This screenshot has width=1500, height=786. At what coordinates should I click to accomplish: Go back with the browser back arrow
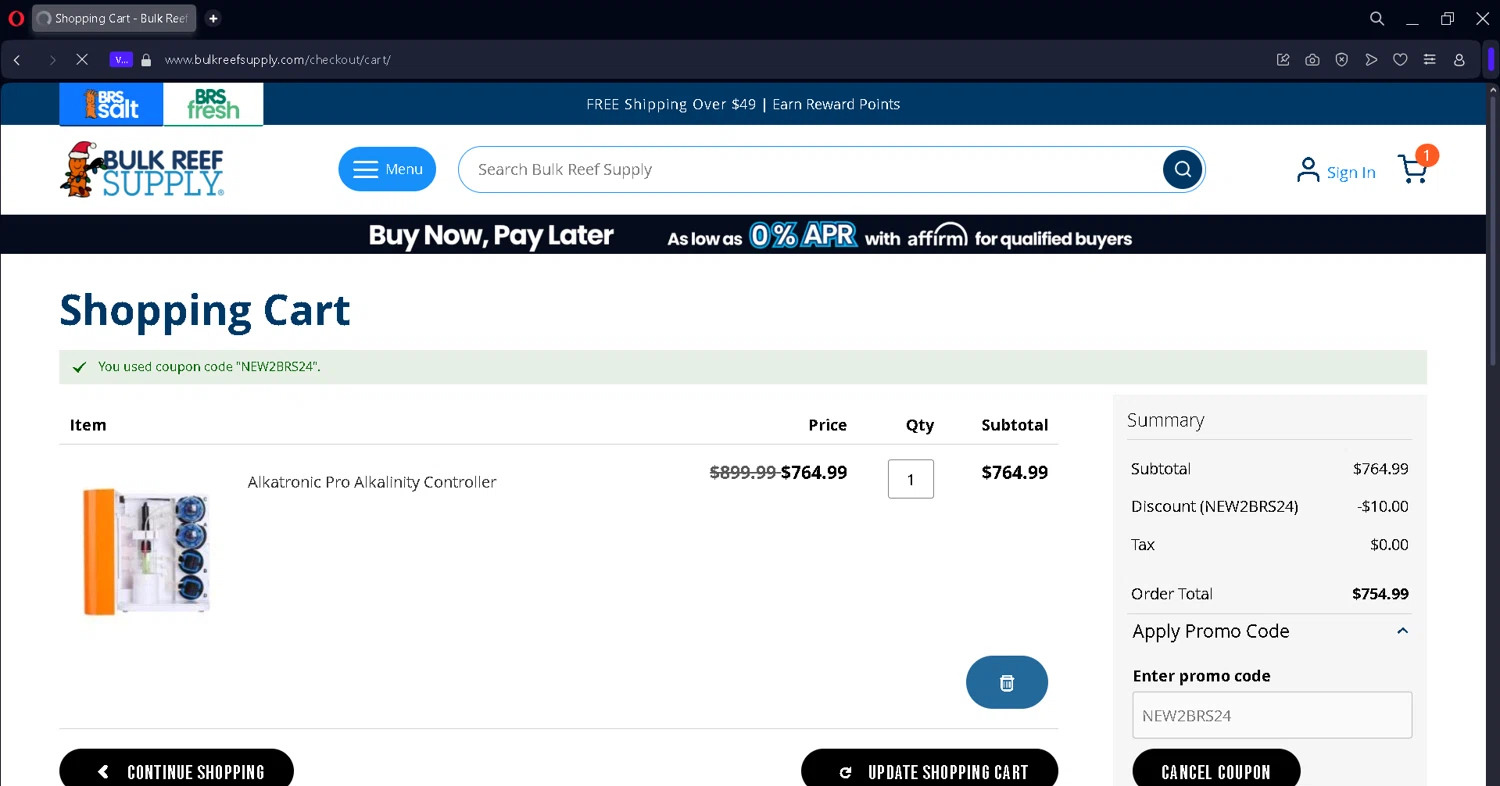click(17, 60)
